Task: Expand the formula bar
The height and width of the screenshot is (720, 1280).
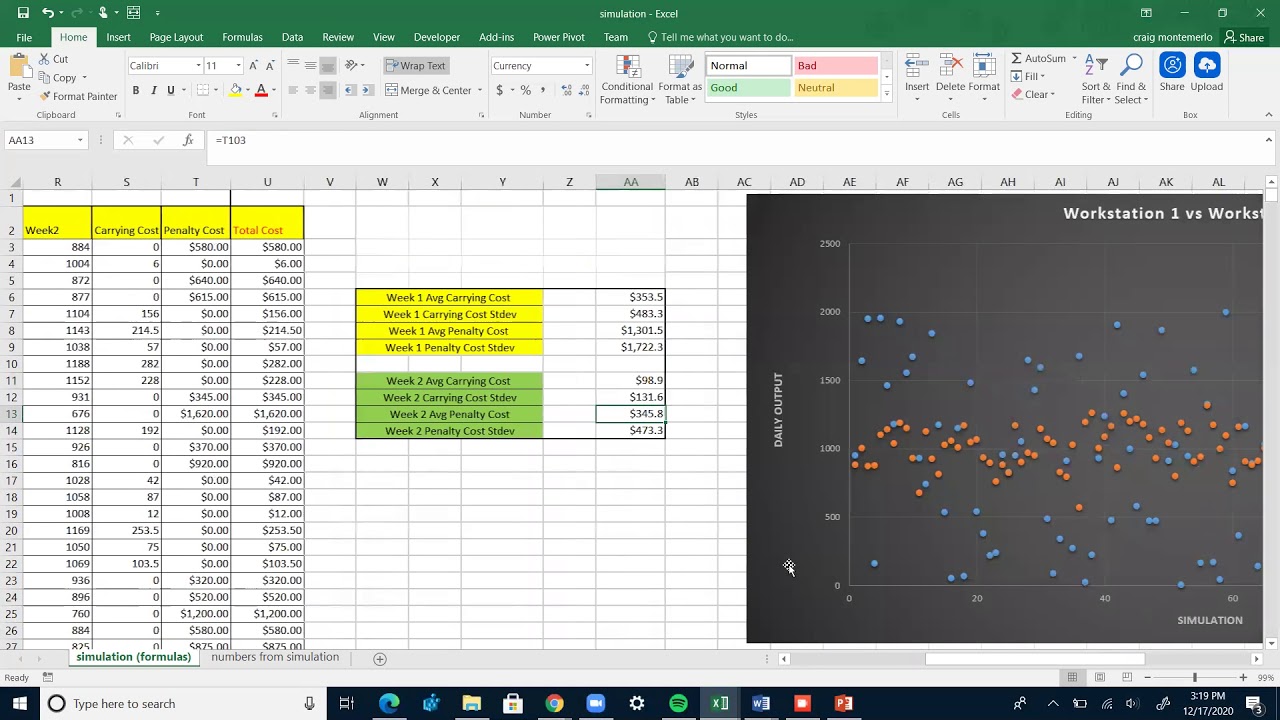Action: click(1268, 141)
